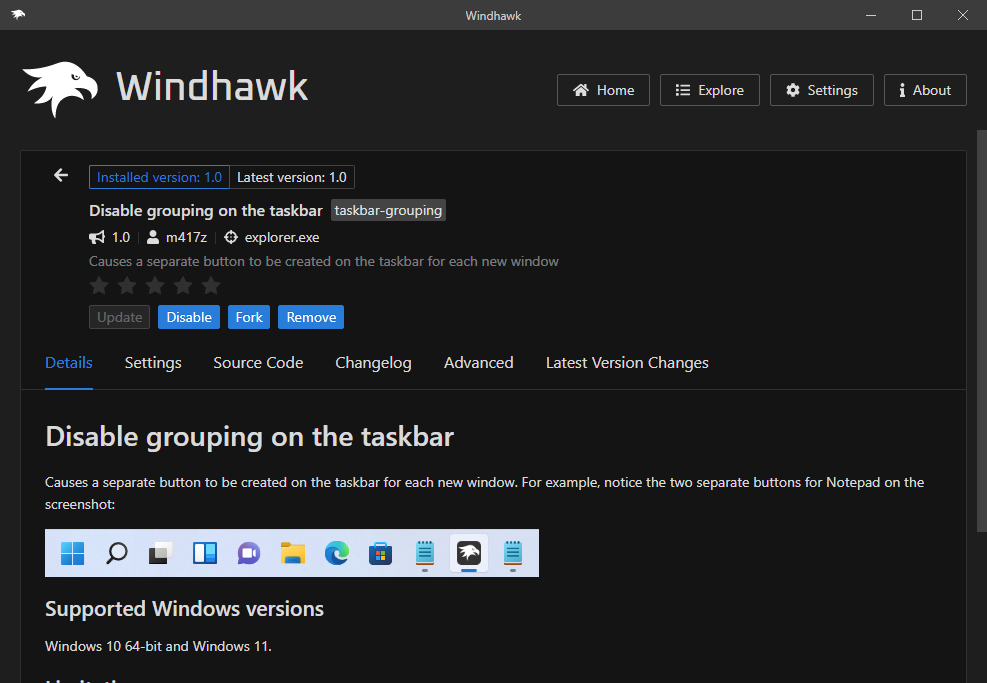The height and width of the screenshot is (683, 987).
Task: Click the Widgets icon in the taskbar image
Action: 205,553
